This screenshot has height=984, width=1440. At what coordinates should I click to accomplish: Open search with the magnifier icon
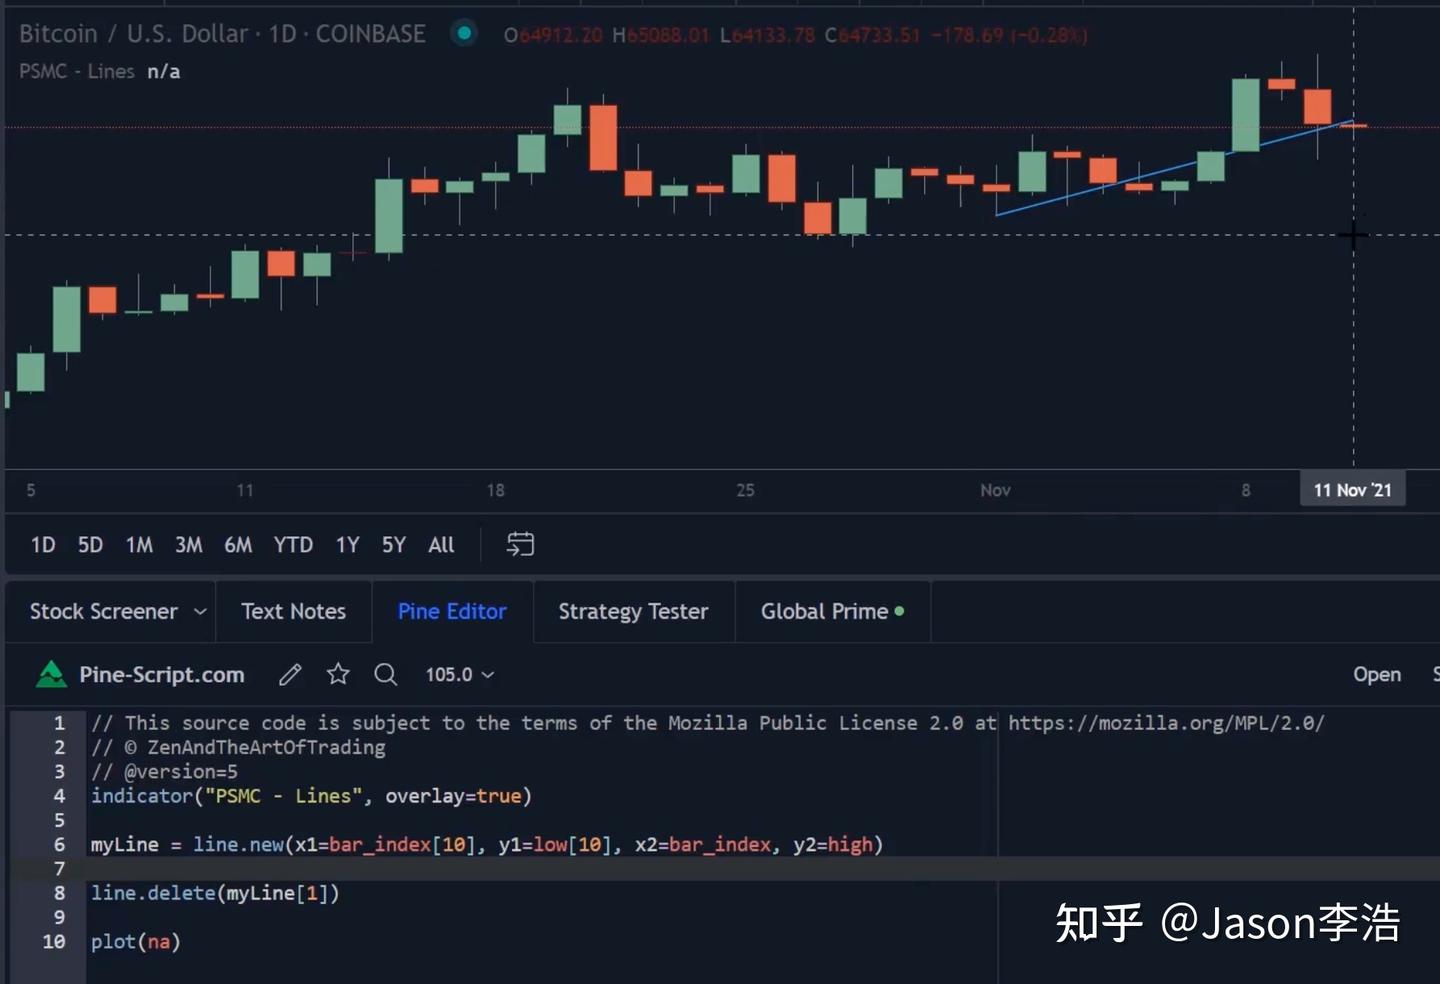[385, 675]
